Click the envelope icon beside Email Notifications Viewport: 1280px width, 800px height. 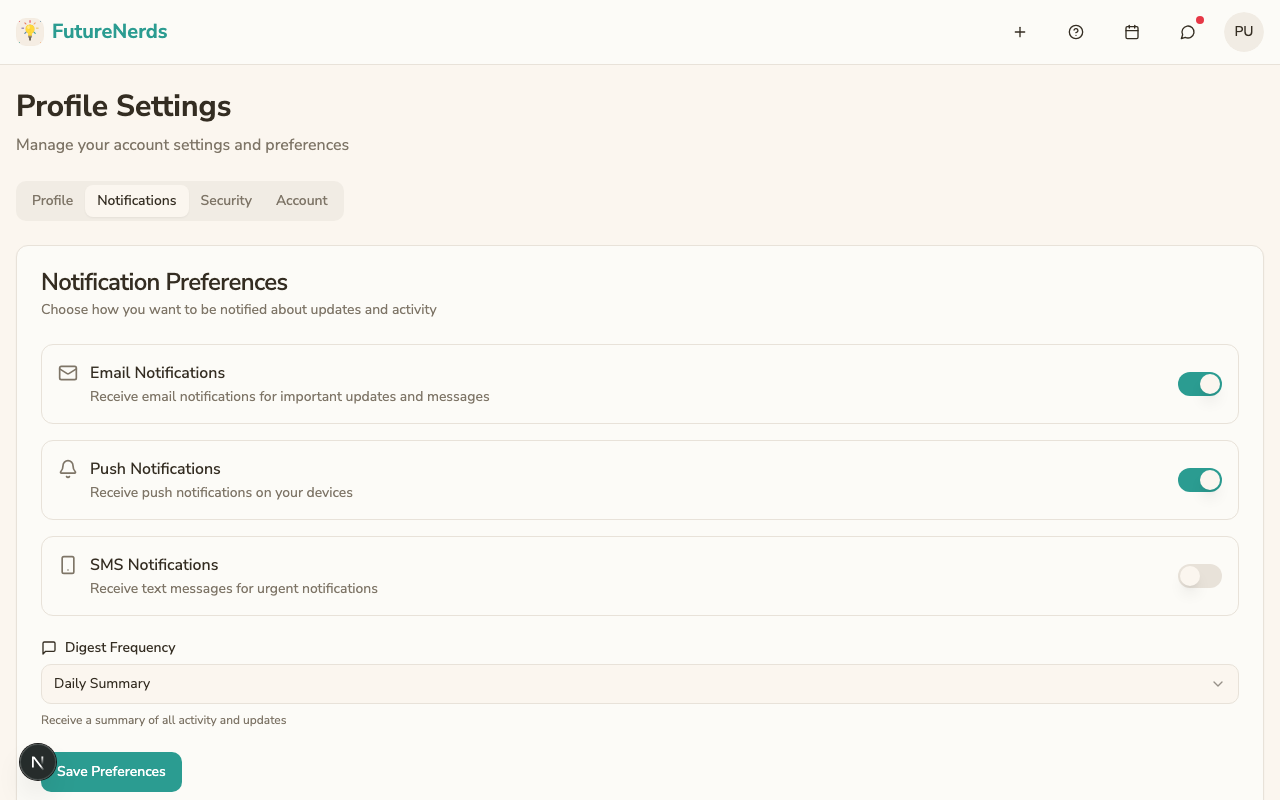pos(68,373)
